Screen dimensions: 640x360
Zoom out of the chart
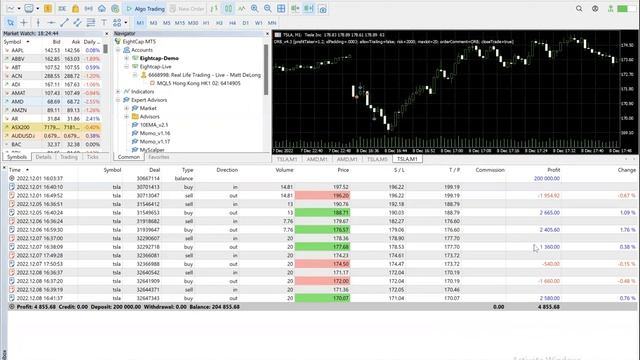[x=268, y=9]
